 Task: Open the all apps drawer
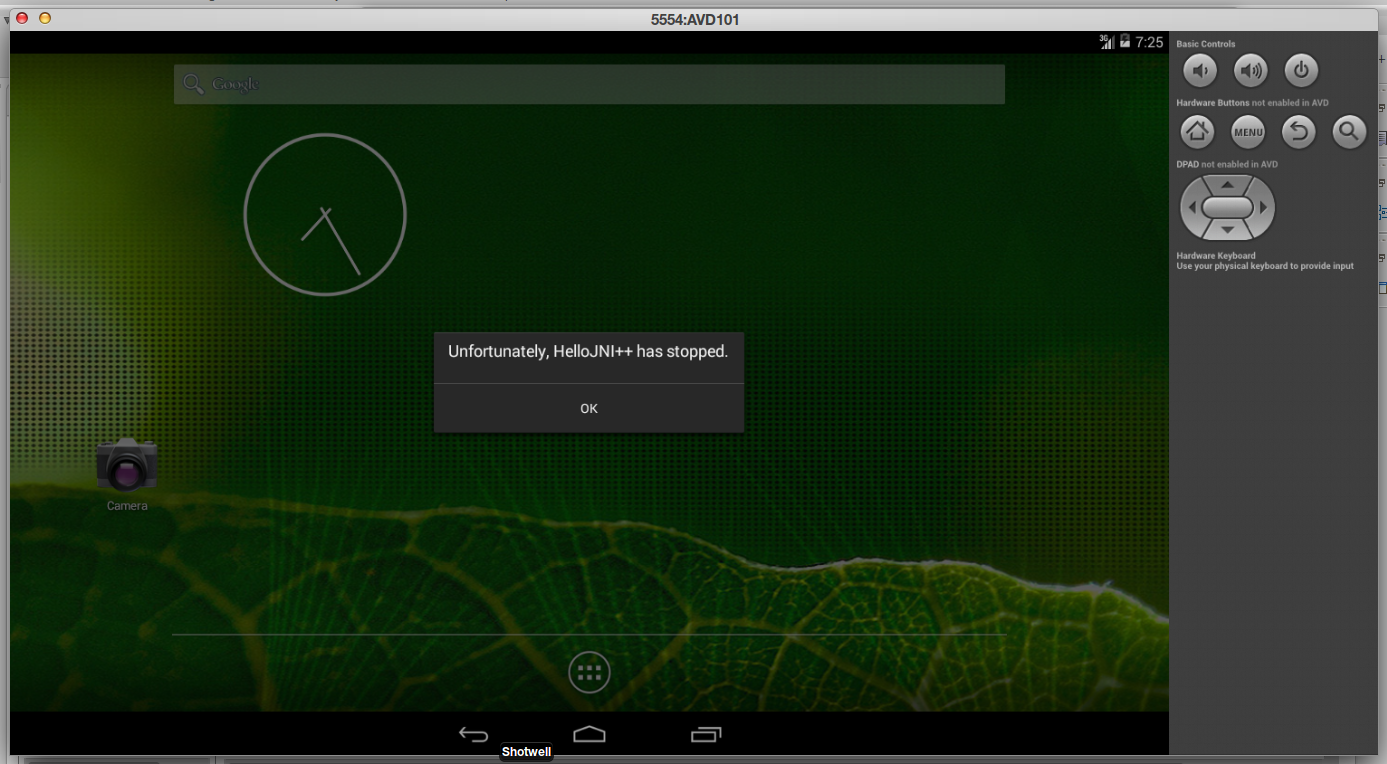[x=589, y=672]
